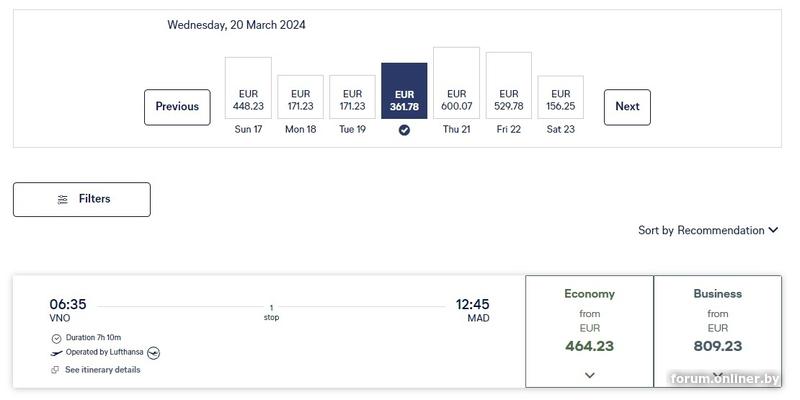Screen dimensions: 800x400
Task: Select Sat 23 fare EUR 156.25
Action: pos(560,99)
